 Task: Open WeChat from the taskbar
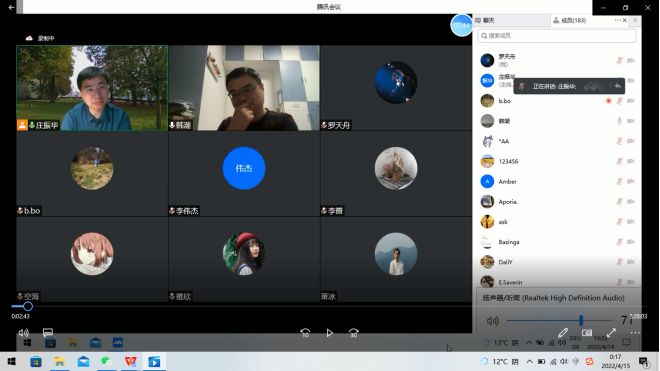click(x=107, y=362)
